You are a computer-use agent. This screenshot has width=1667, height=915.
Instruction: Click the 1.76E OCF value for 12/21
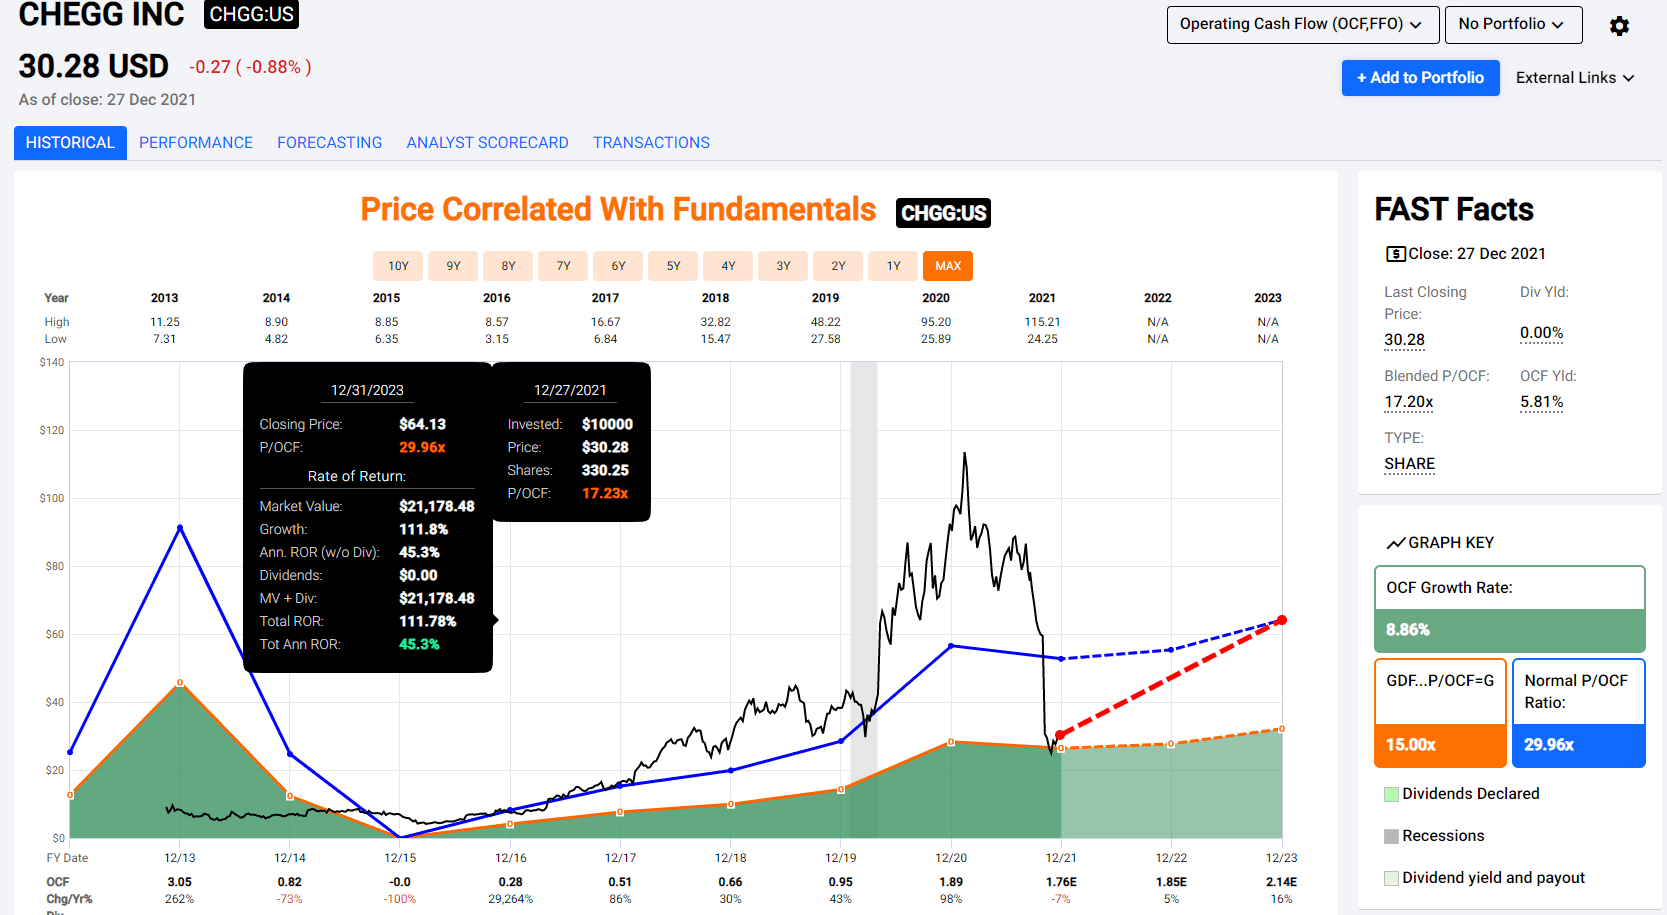pyautogui.click(x=1061, y=882)
